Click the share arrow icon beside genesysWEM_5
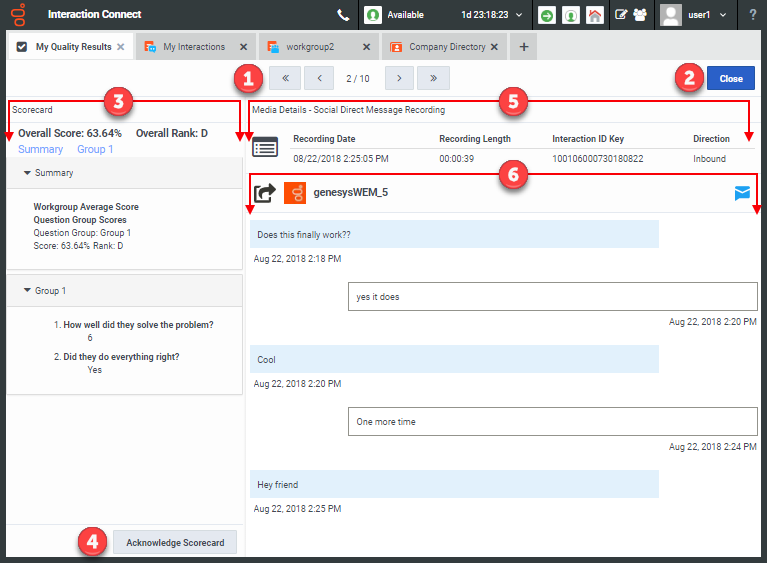767x563 pixels. tap(265, 193)
